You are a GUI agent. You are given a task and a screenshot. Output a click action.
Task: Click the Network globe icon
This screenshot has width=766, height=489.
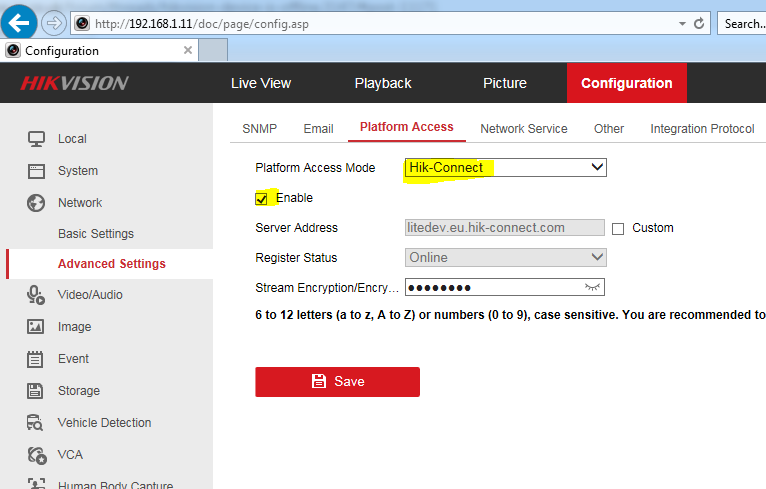(x=36, y=203)
